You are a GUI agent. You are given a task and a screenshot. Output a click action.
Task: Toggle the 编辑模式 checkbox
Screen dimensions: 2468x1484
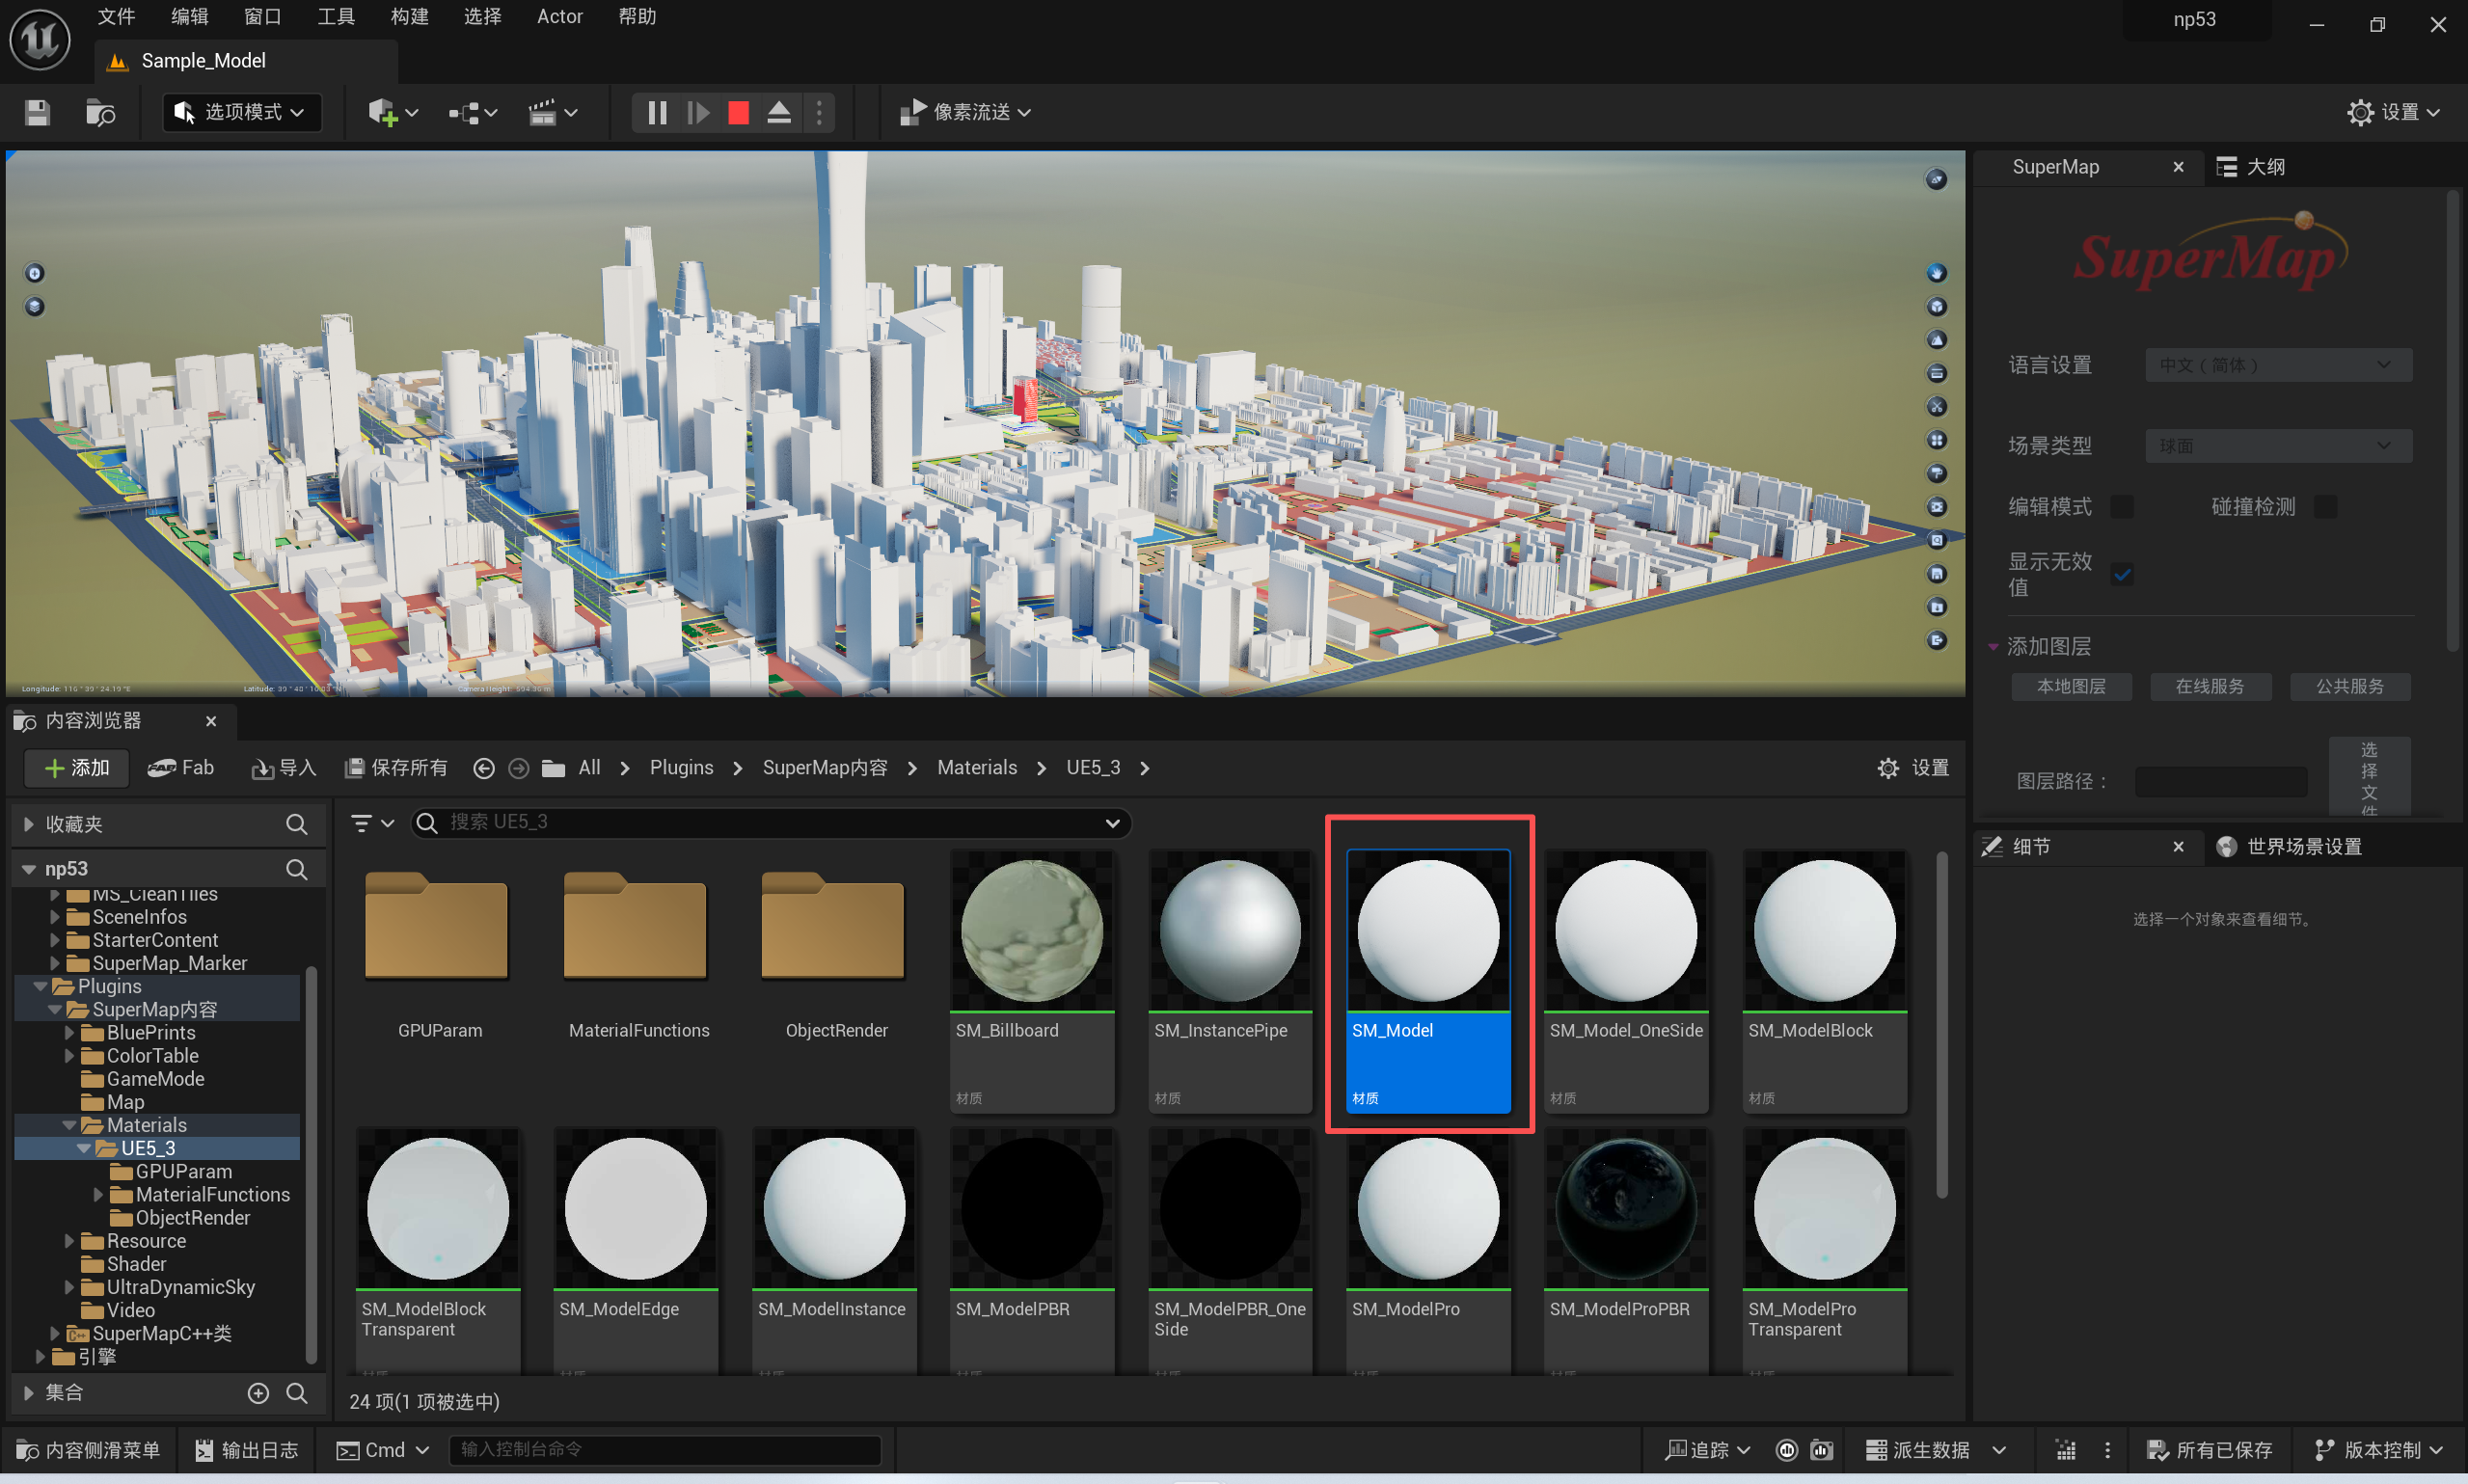pos(2121,506)
